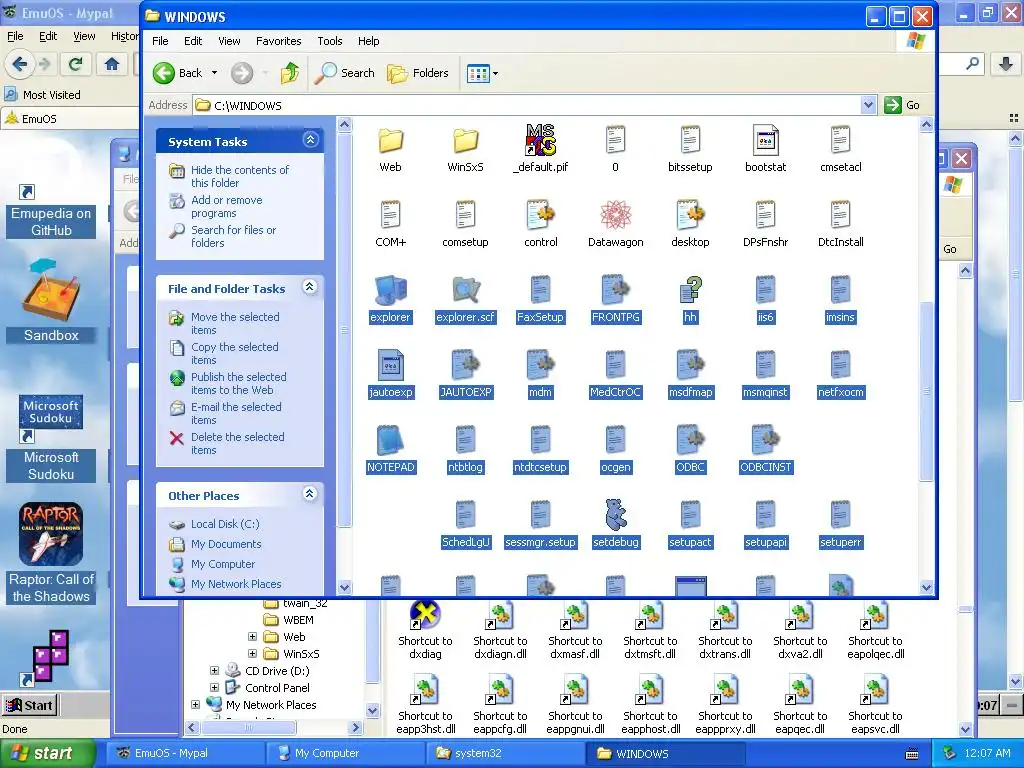Select the ODBCINST settings file
This screenshot has width=1024, height=768.
(x=765, y=440)
